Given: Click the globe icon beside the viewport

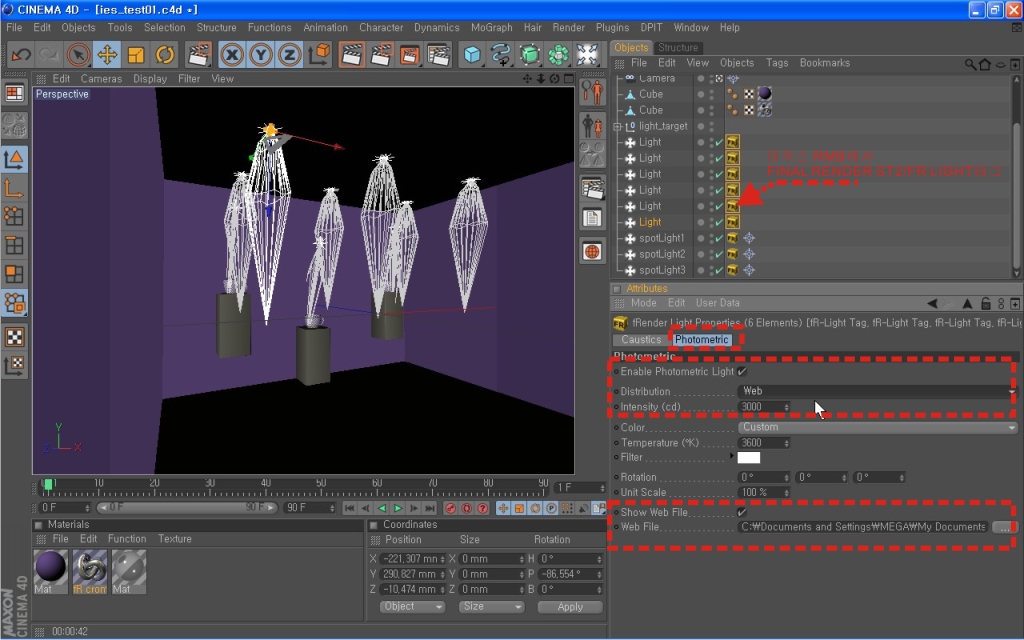Looking at the screenshot, I should (x=592, y=251).
